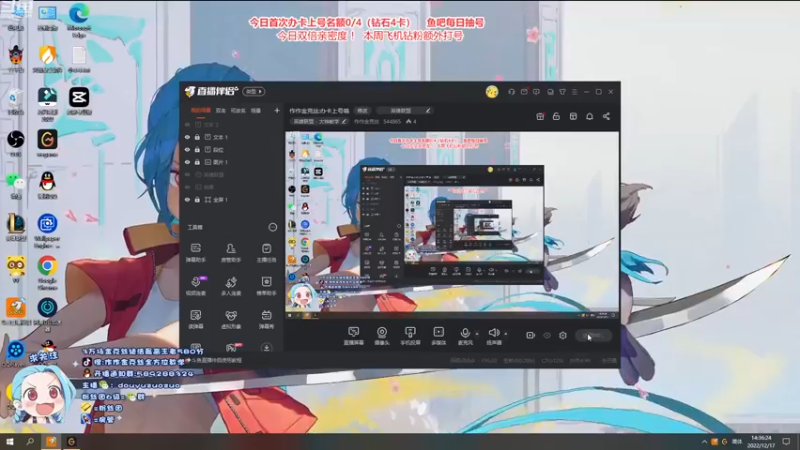Image resolution: width=800 pixels, height=450 pixels.
Task: Select the 全屏 1 source row
Action: (x=232, y=199)
